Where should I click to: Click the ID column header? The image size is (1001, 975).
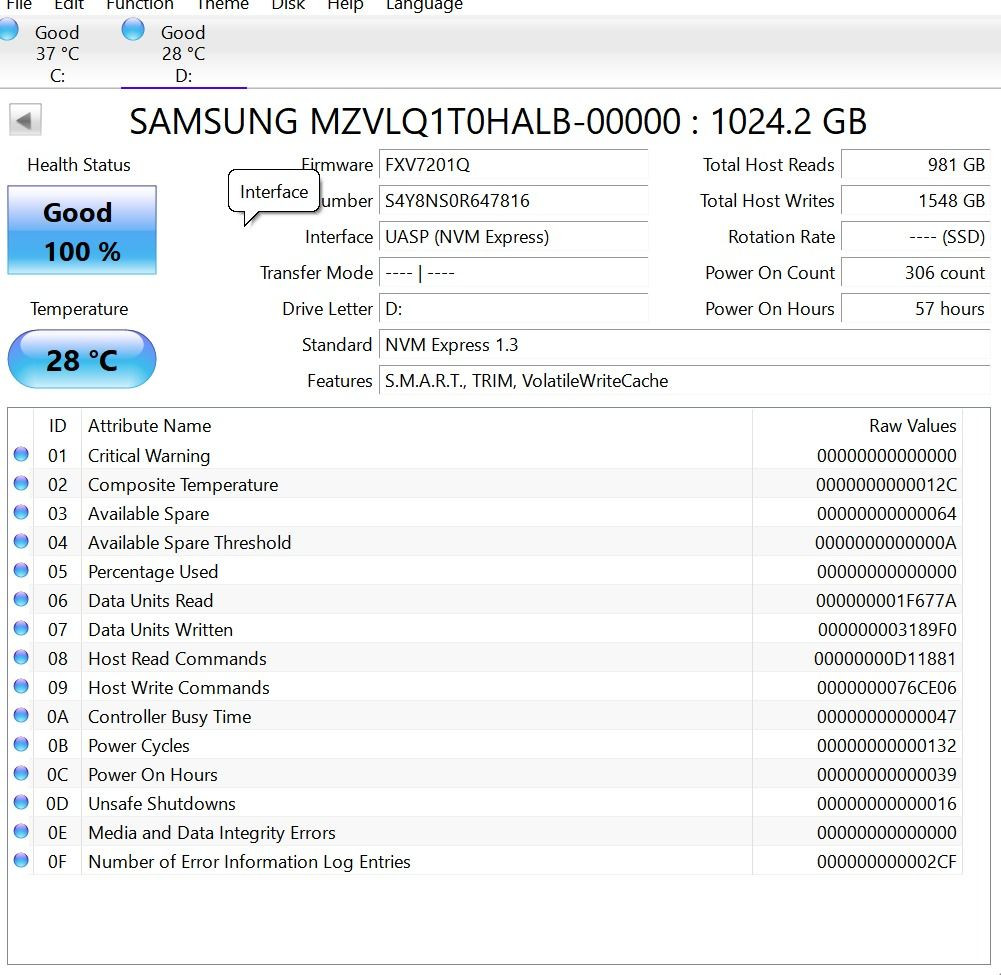click(x=57, y=425)
